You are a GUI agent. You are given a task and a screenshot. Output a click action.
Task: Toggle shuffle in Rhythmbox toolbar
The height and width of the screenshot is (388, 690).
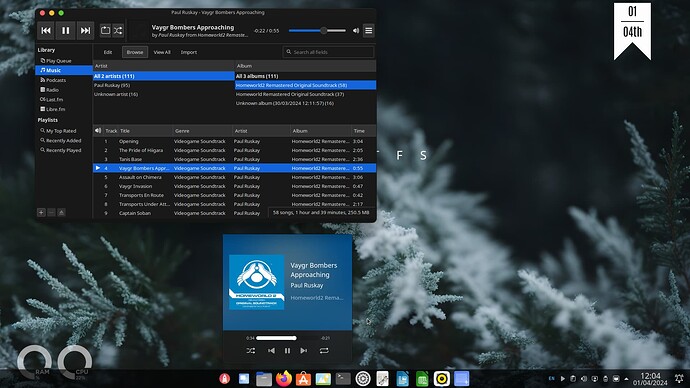pyautogui.click(x=118, y=30)
